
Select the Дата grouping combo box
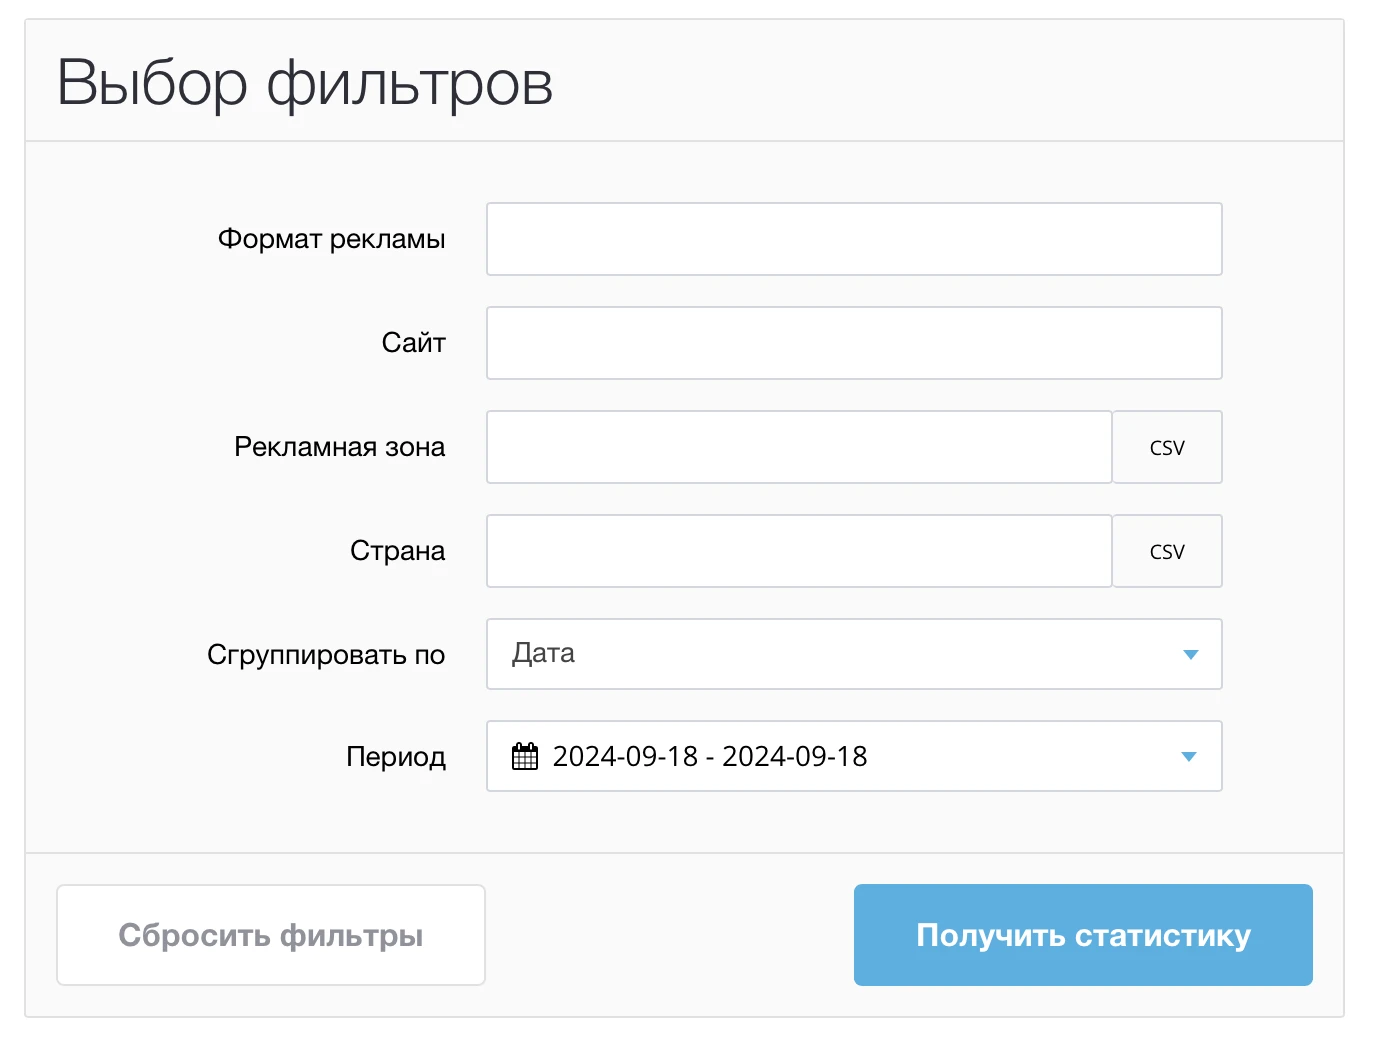coord(854,654)
